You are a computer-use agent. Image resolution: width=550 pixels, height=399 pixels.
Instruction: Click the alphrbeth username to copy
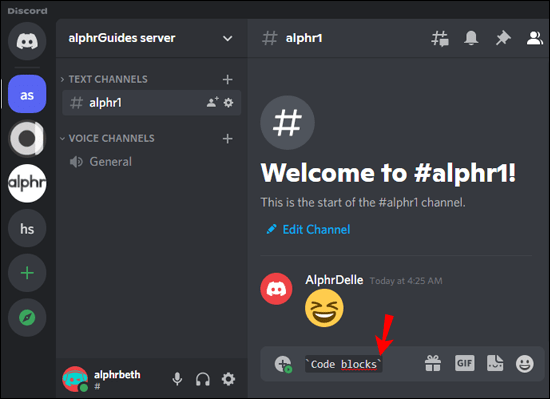[117, 374]
